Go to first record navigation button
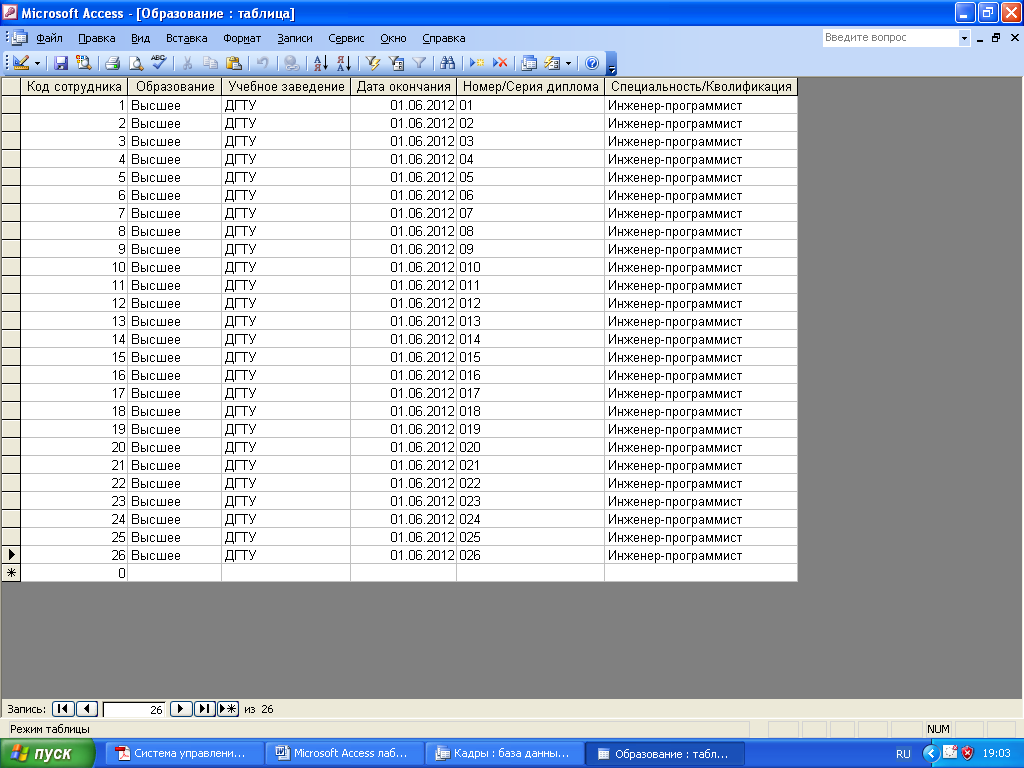The image size is (1024, 768). (63, 709)
